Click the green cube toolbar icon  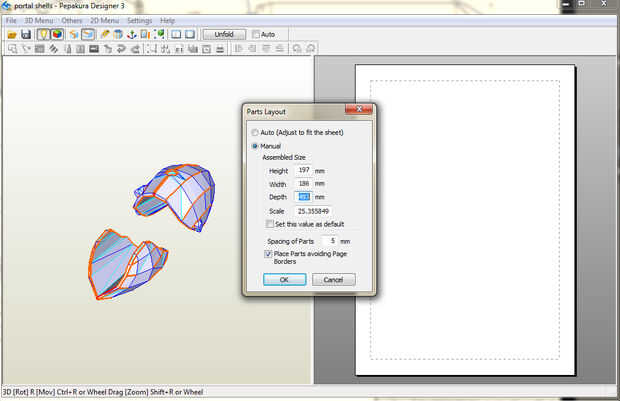coord(160,35)
